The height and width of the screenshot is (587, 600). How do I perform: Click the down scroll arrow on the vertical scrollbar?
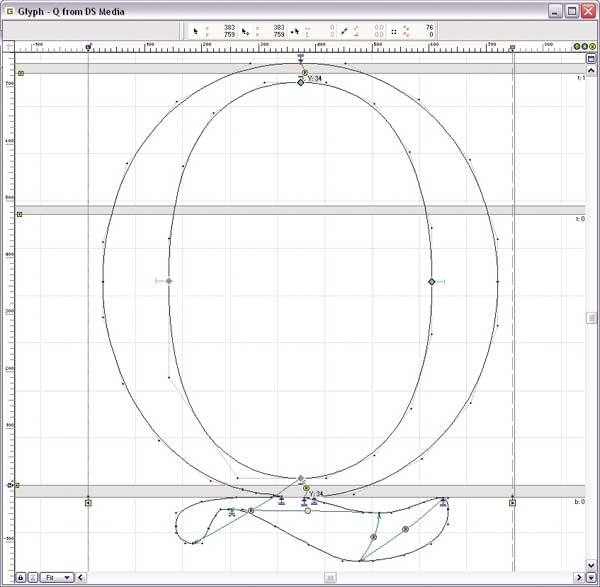click(x=591, y=564)
